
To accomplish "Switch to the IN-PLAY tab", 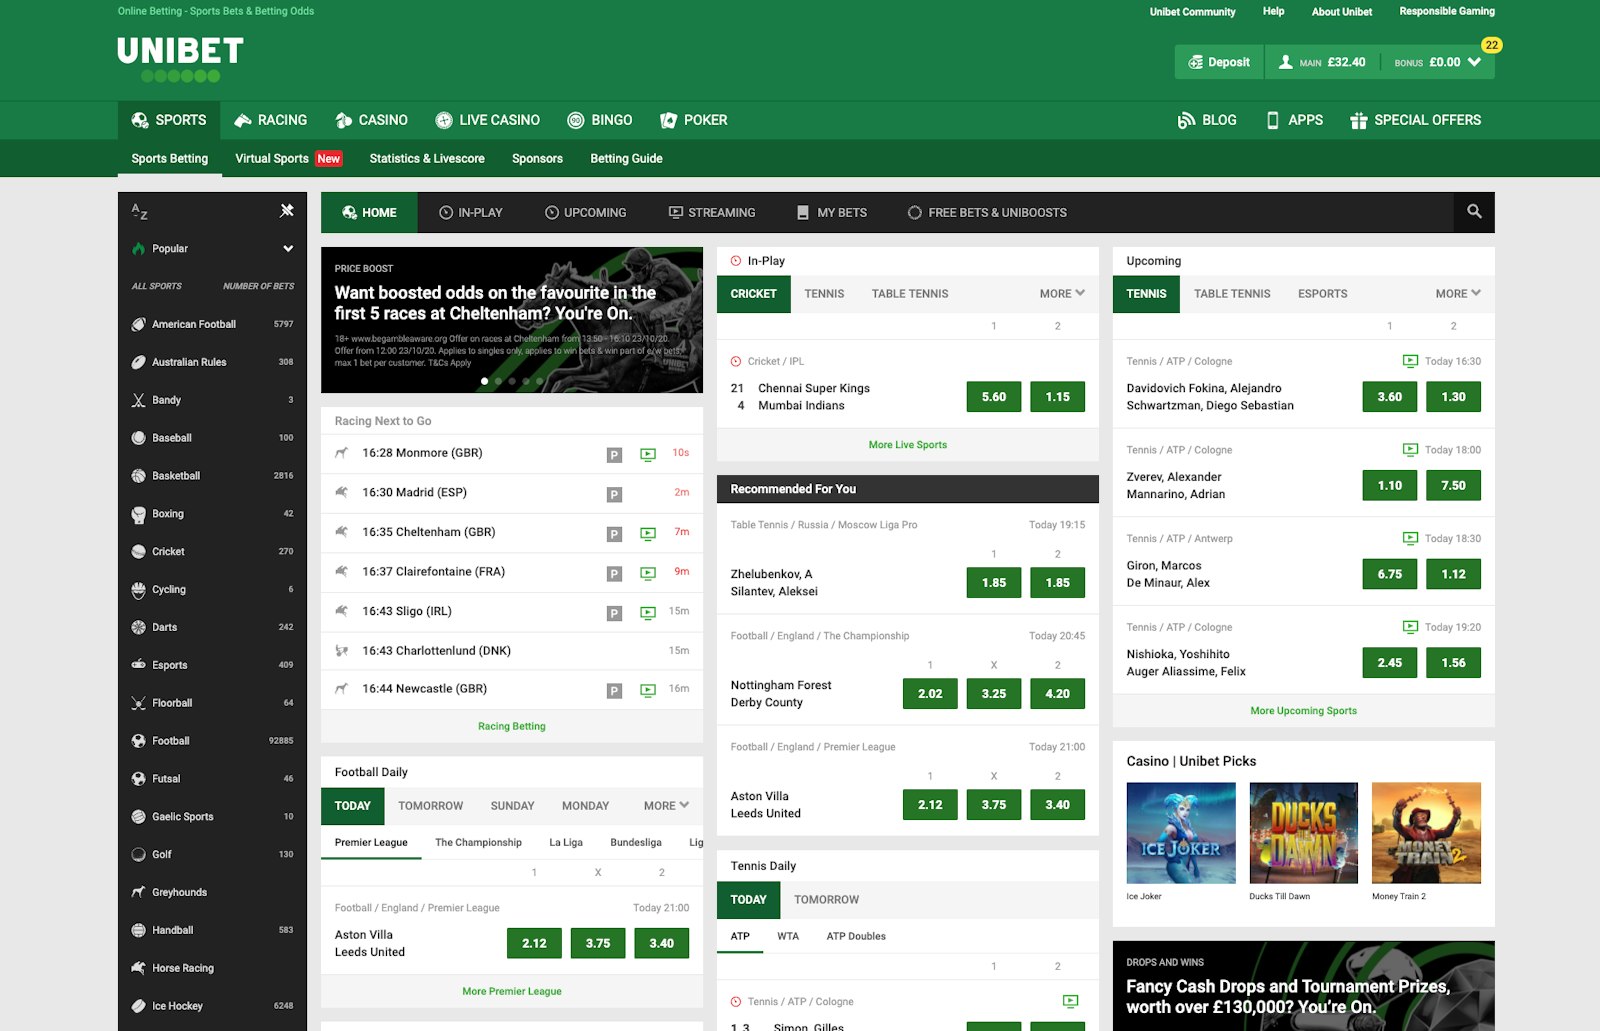I will (470, 212).
